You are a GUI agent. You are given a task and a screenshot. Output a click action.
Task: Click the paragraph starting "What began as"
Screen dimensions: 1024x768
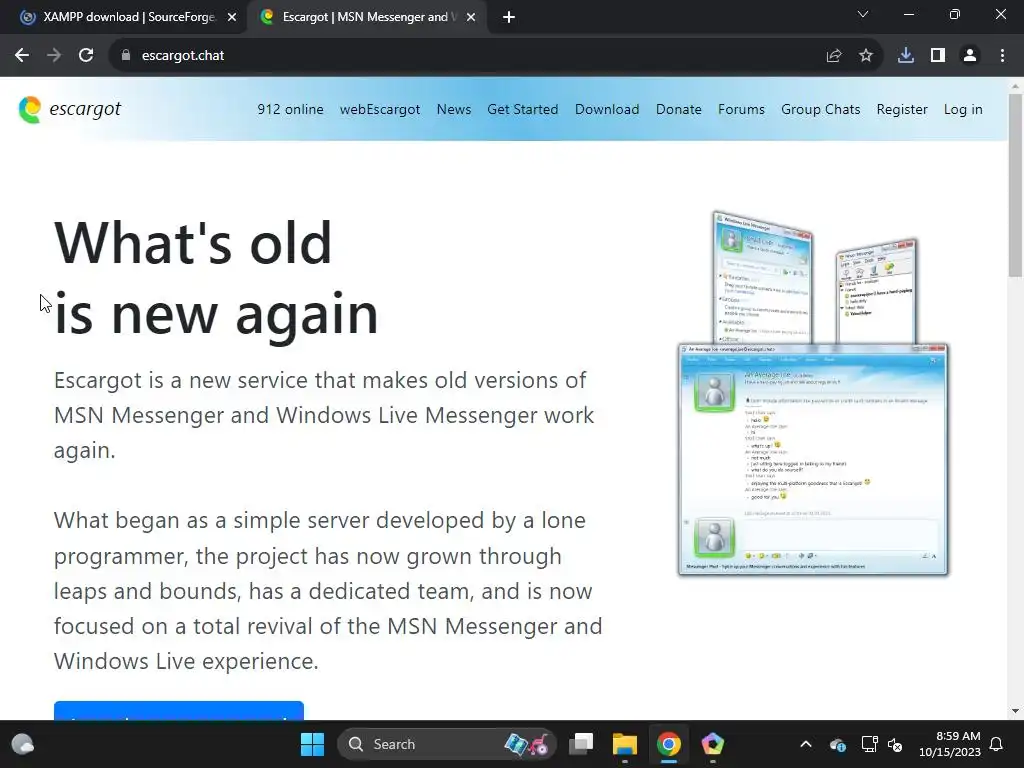[328, 590]
